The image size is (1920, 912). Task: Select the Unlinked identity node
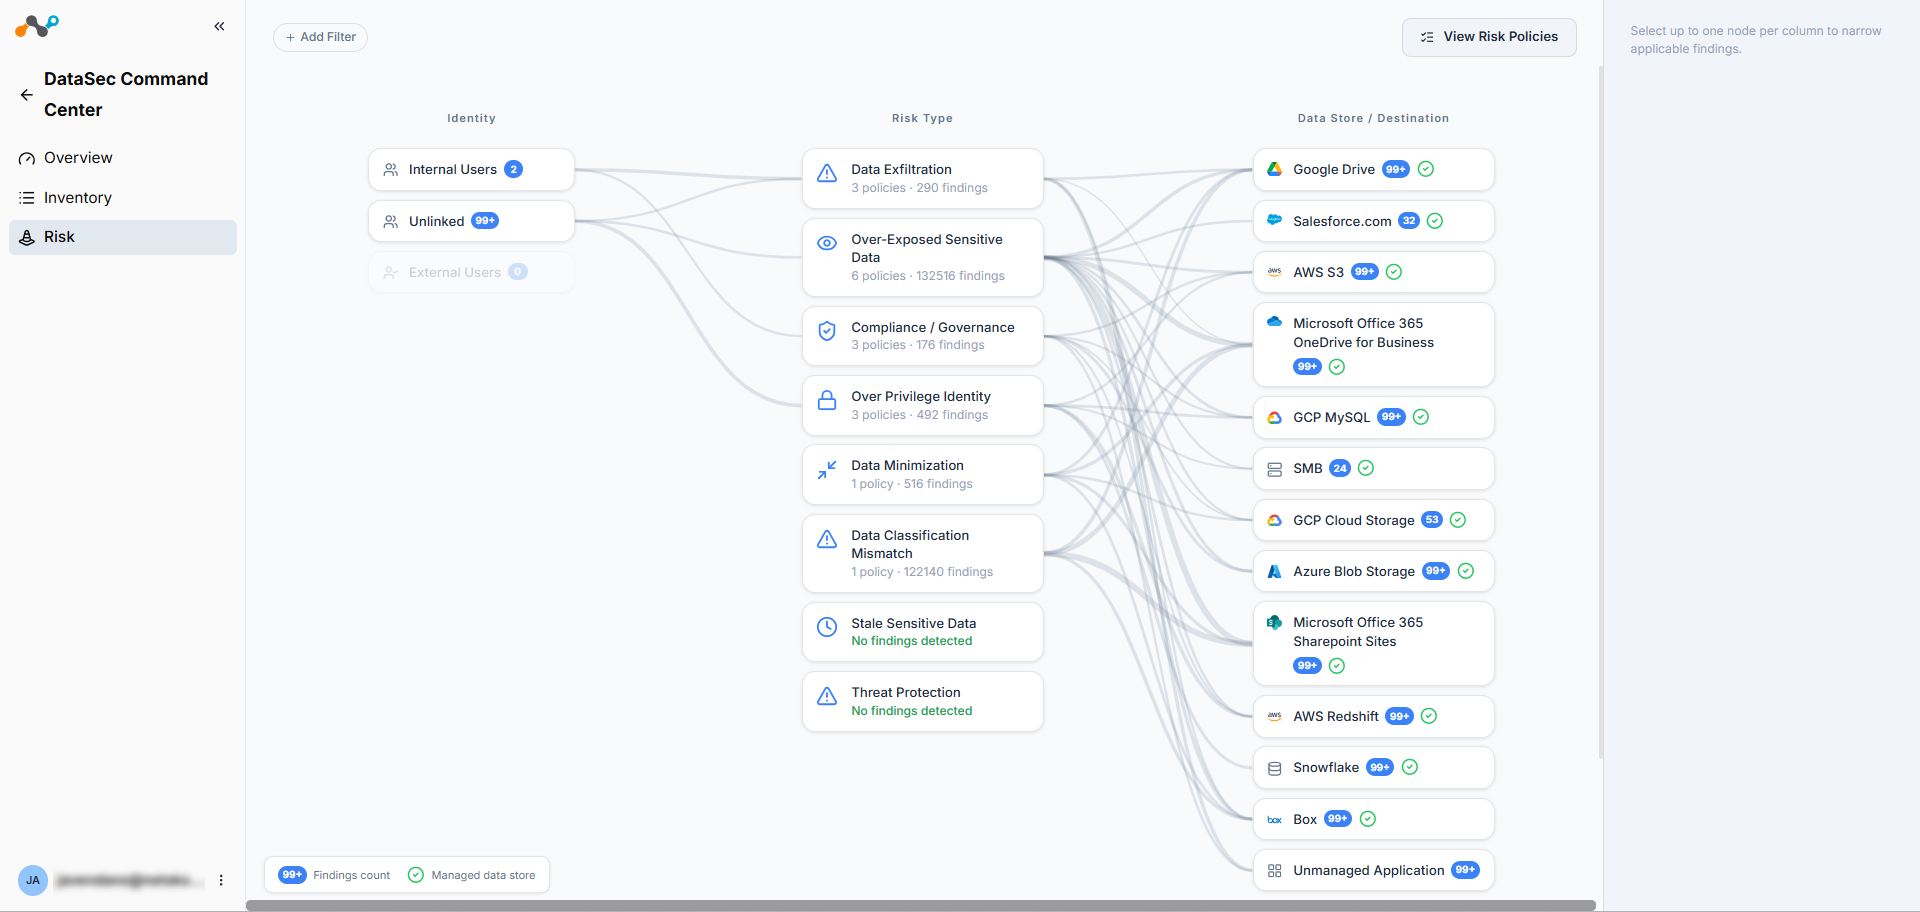(471, 221)
